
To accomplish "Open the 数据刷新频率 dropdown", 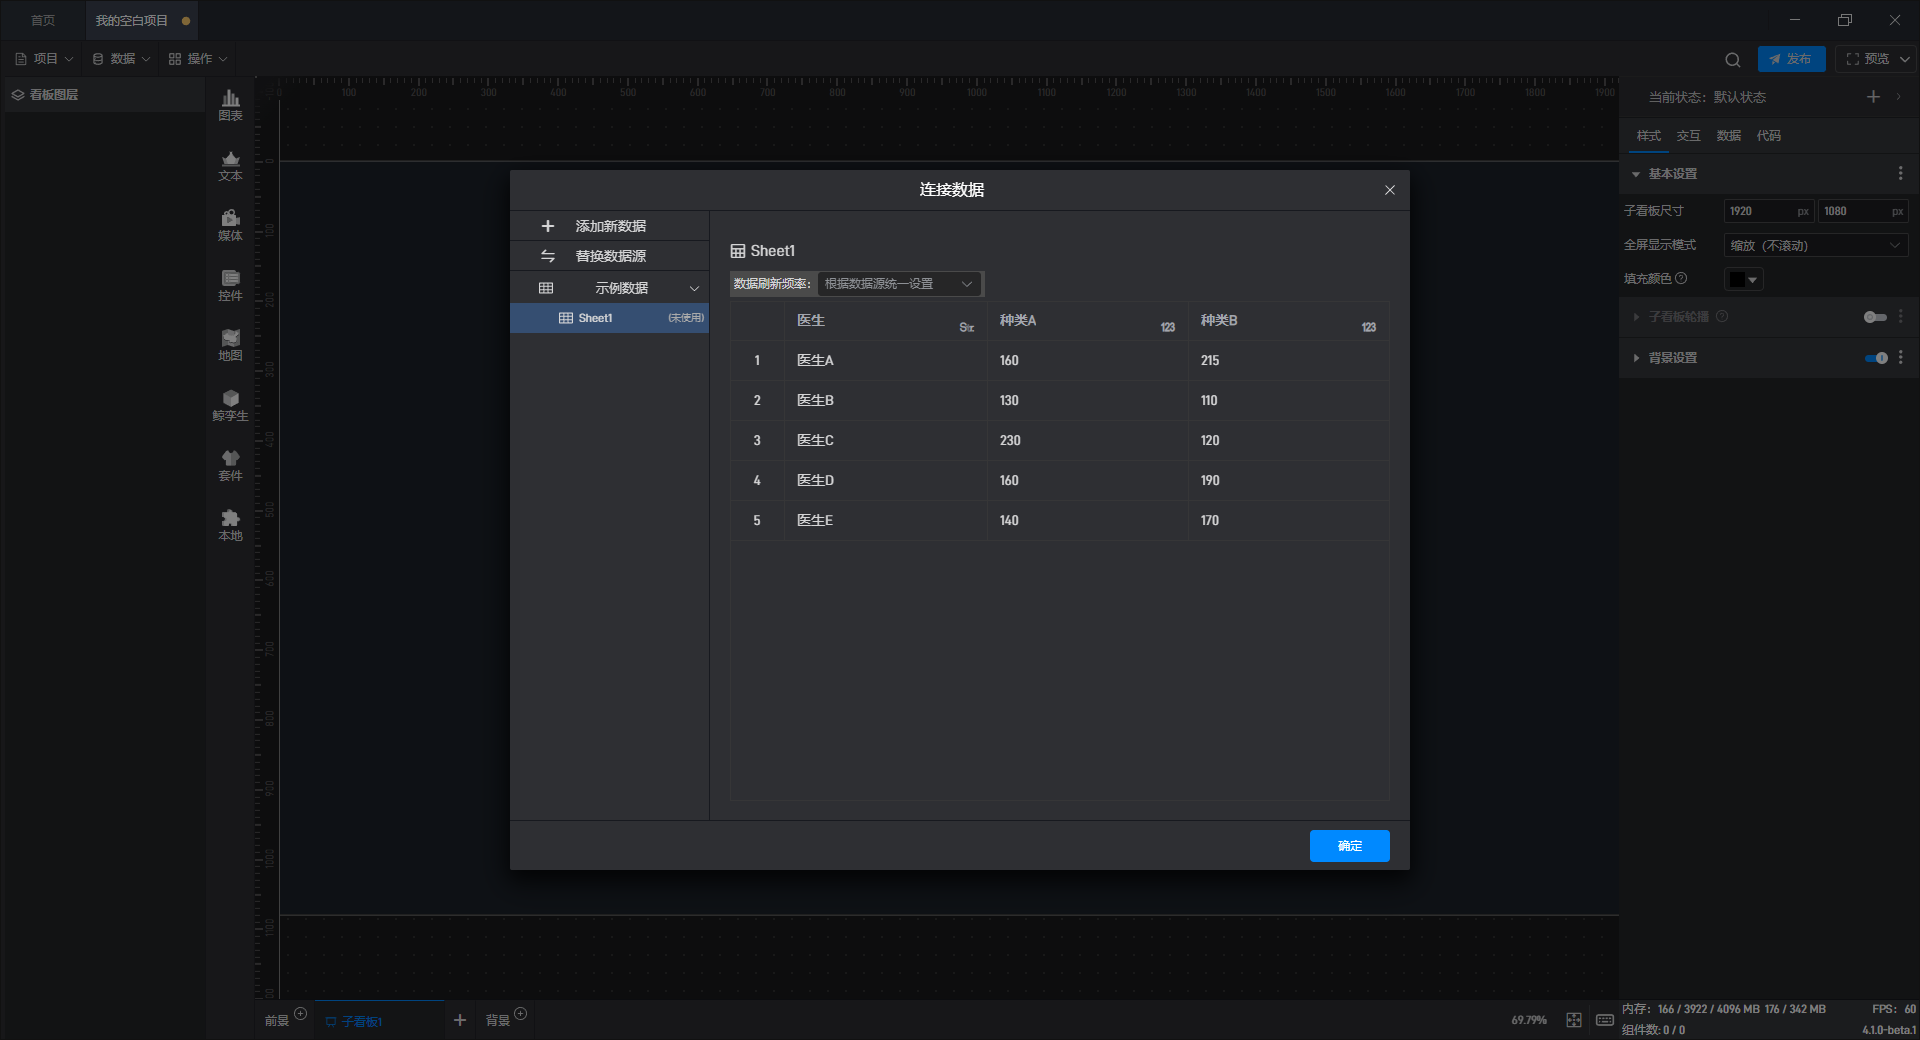I will click(899, 284).
